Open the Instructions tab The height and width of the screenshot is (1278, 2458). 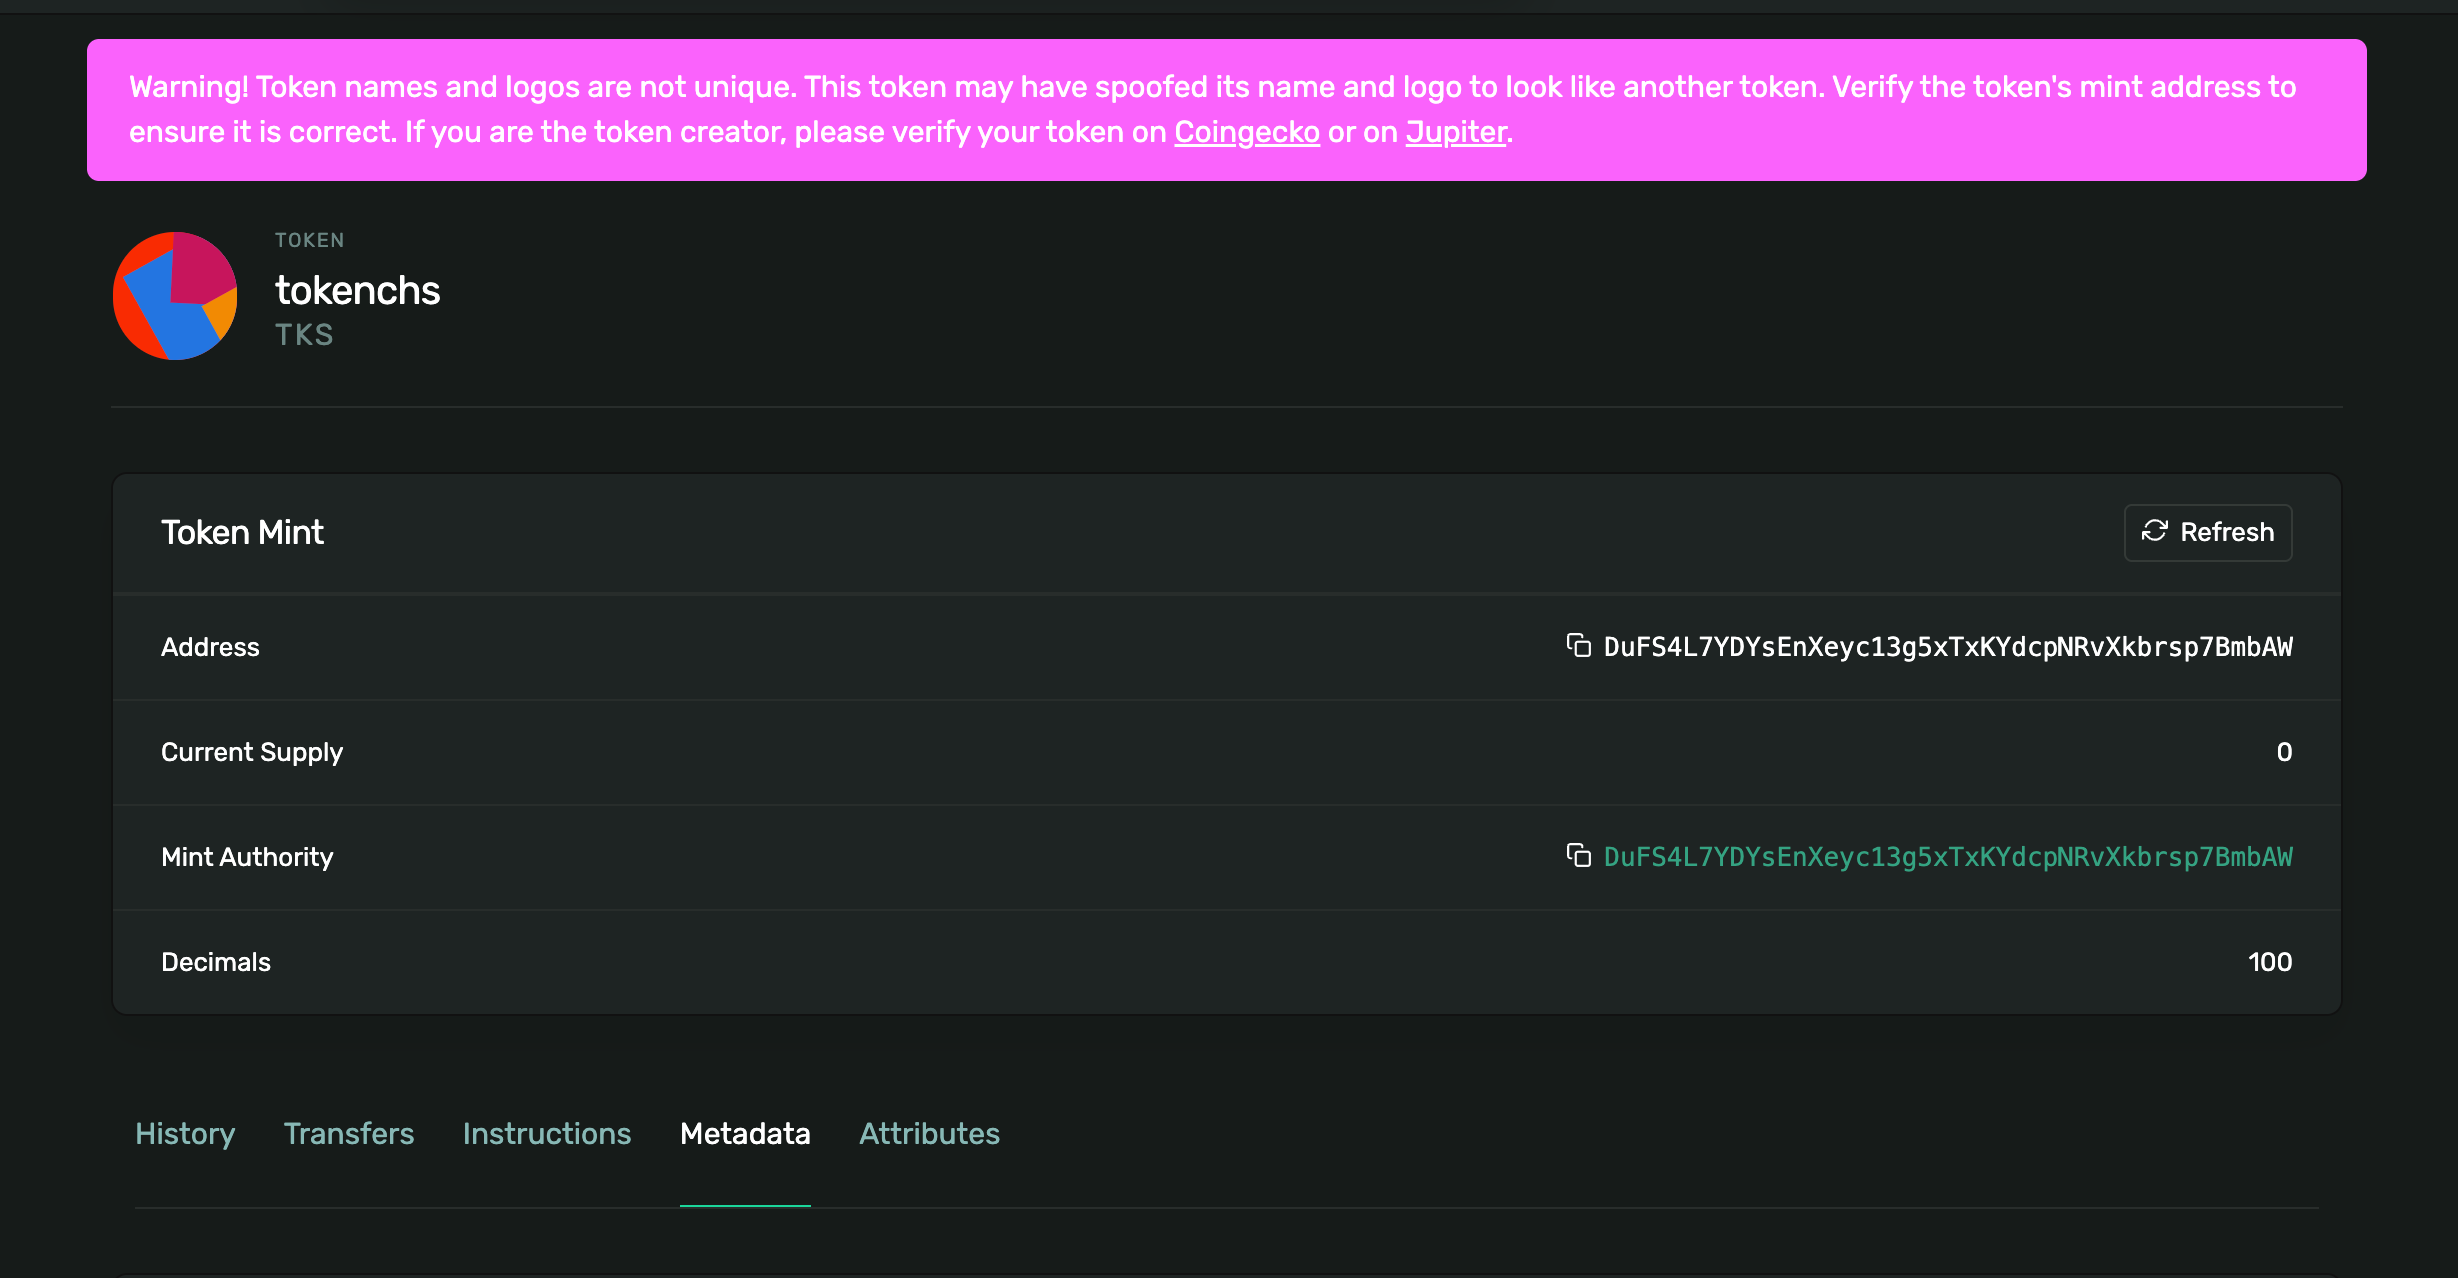tap(546, 1133)
